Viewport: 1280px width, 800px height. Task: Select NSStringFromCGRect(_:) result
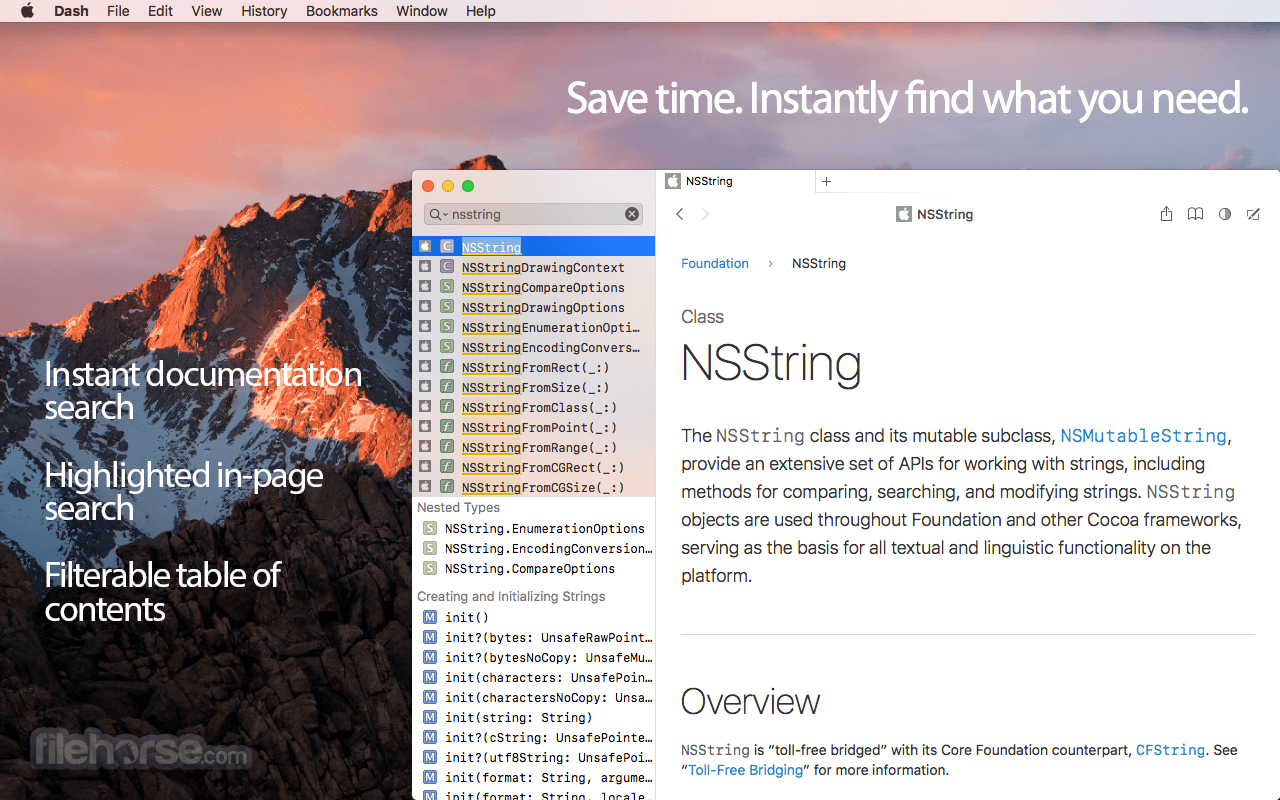(534, 467)
